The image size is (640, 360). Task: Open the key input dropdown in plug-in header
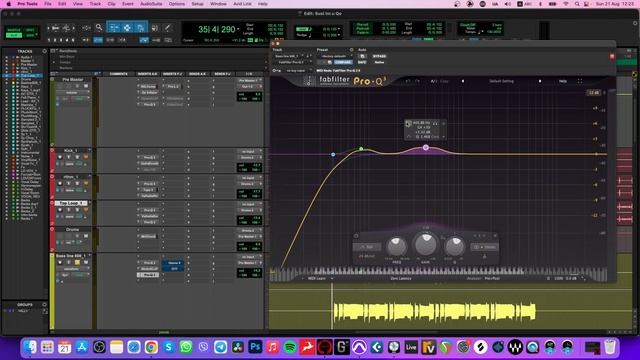pos(296,71)
